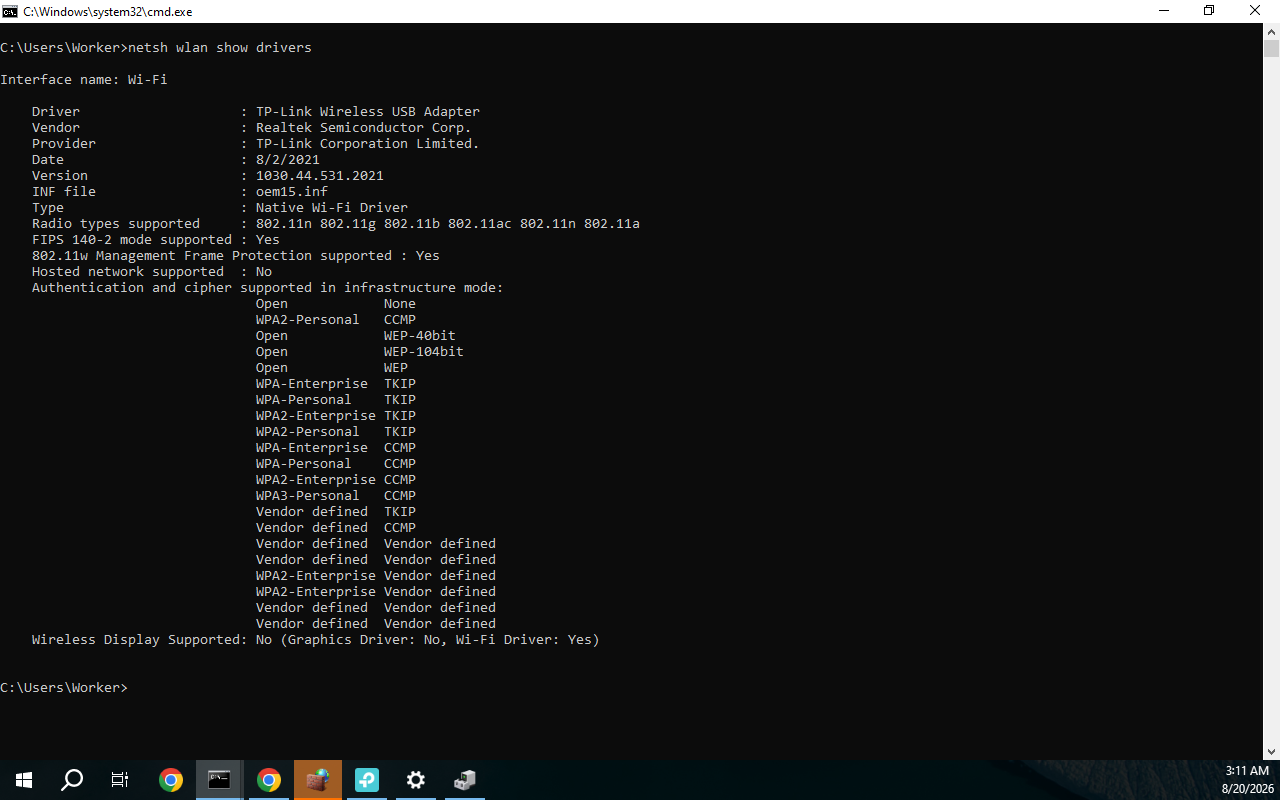Open Task View from the taskbar

tap(120, 780)
